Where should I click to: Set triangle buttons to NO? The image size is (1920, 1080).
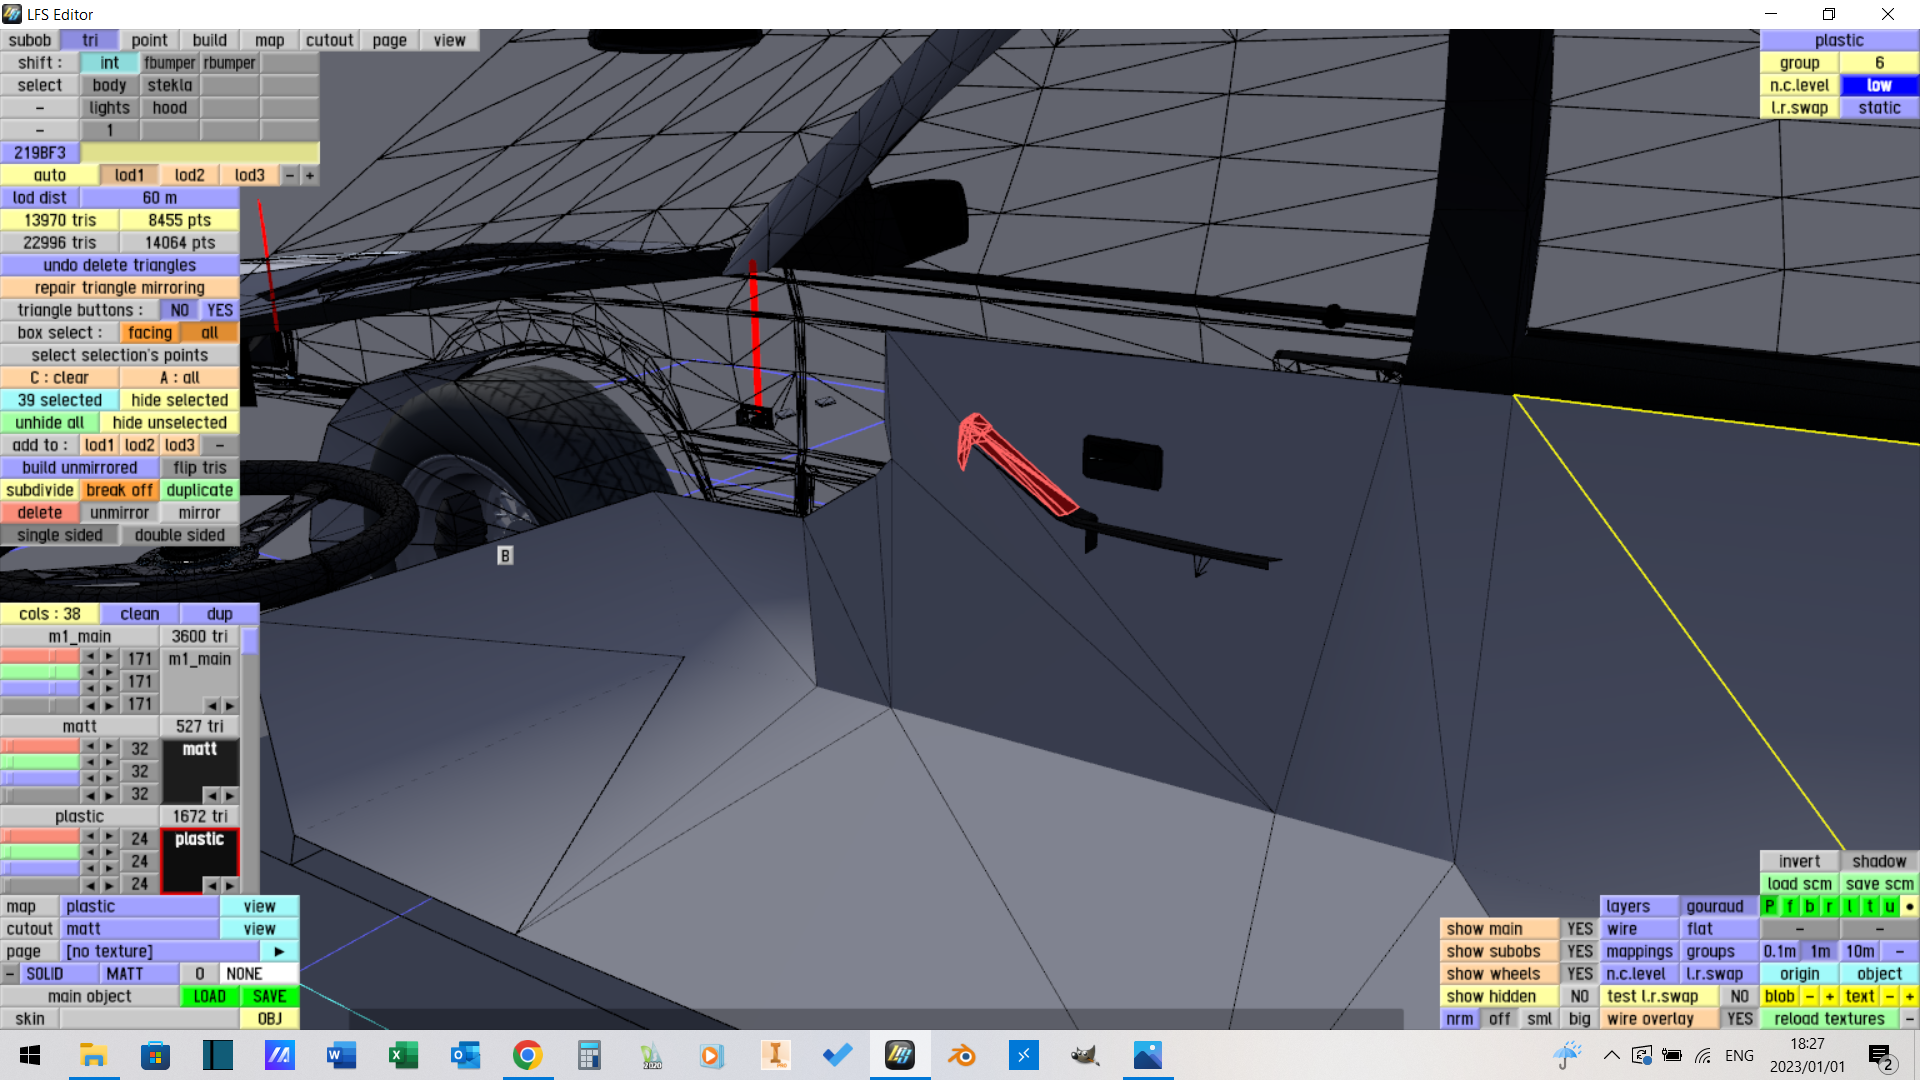click(x=179, y=310)
